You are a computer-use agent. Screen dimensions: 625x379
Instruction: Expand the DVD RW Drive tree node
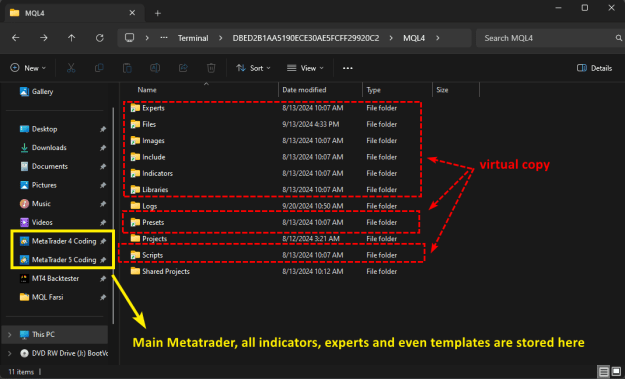coord(10,353)
